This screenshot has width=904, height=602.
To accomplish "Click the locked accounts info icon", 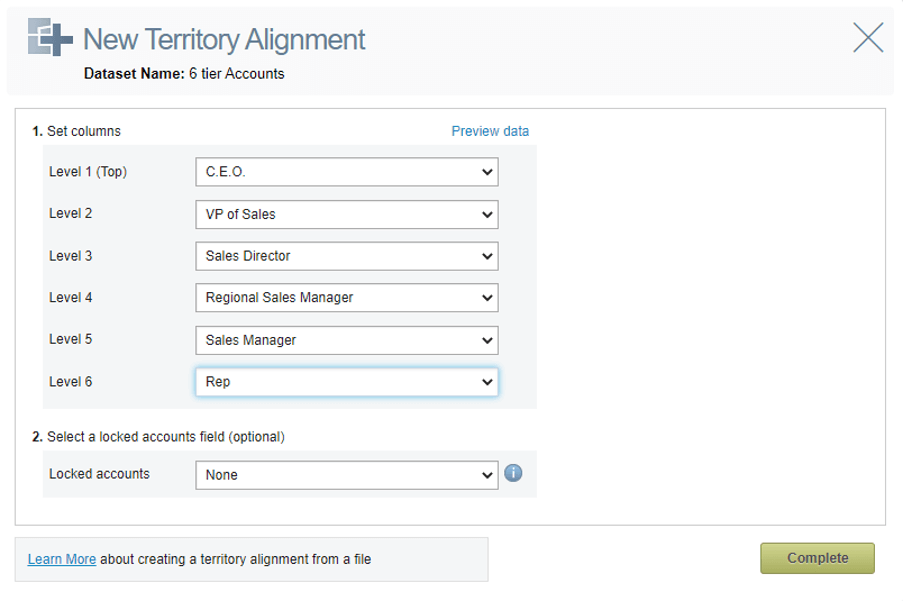I will [513, 473].
